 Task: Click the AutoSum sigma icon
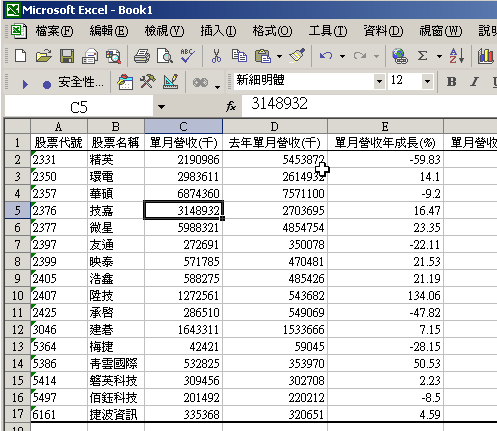[423, 56]
